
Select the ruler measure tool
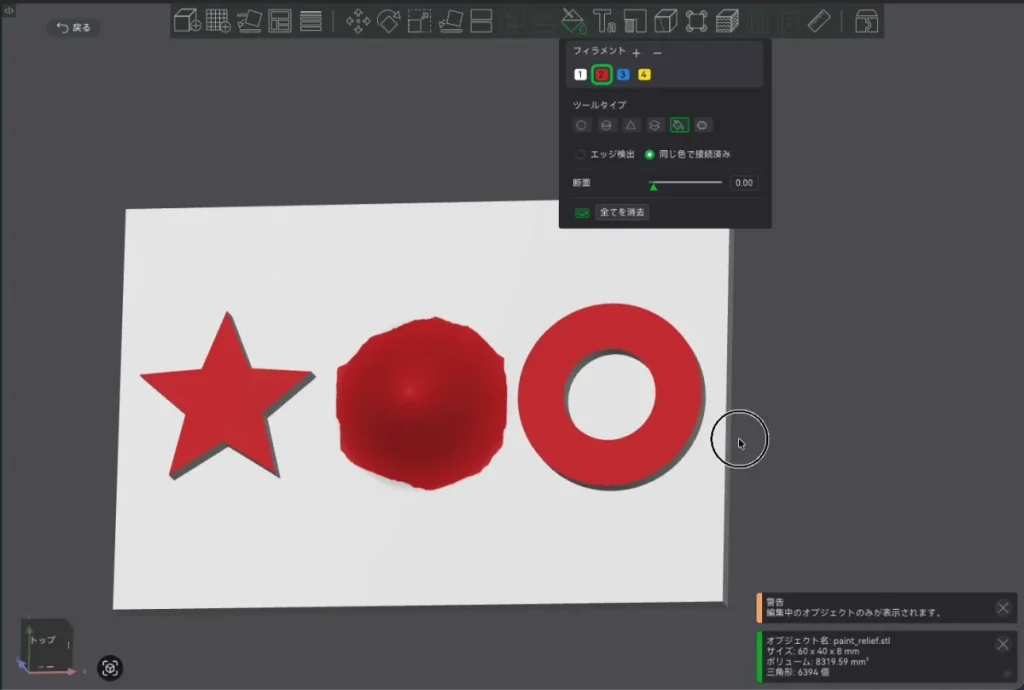coord(819,21)
